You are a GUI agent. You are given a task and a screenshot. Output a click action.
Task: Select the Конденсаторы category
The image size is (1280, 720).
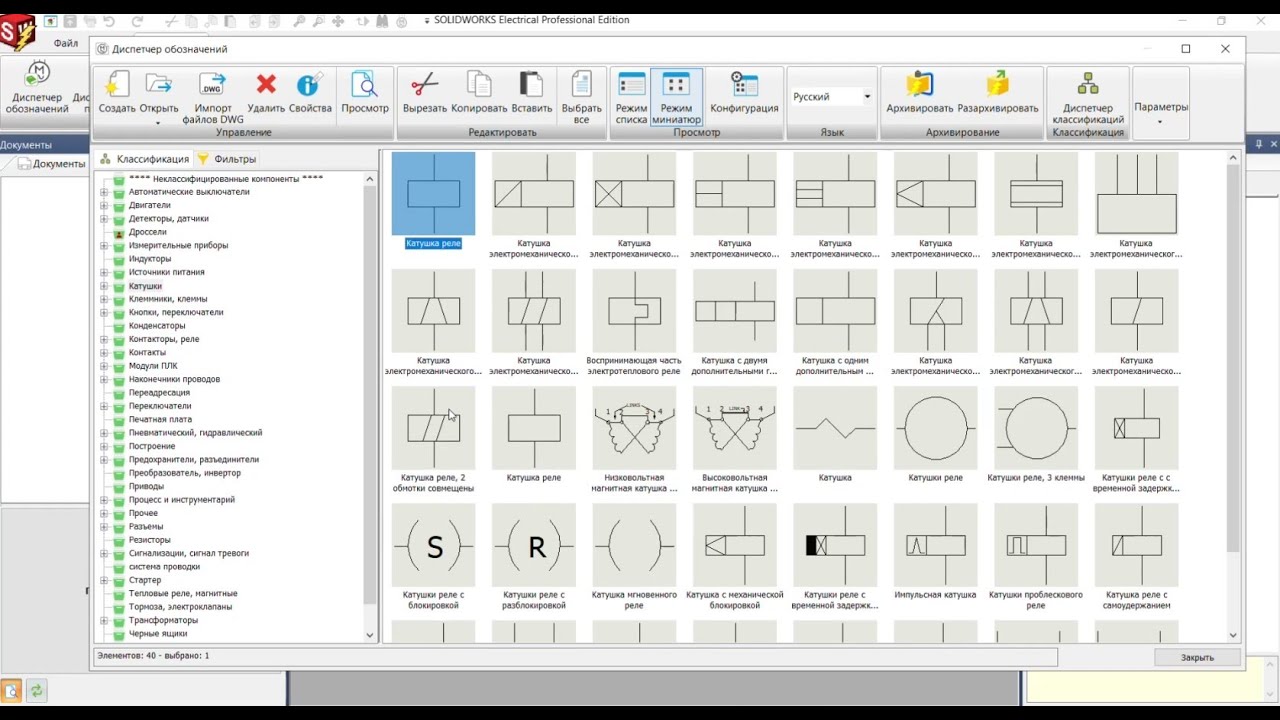pyautogui.click(x=157, y=326)
